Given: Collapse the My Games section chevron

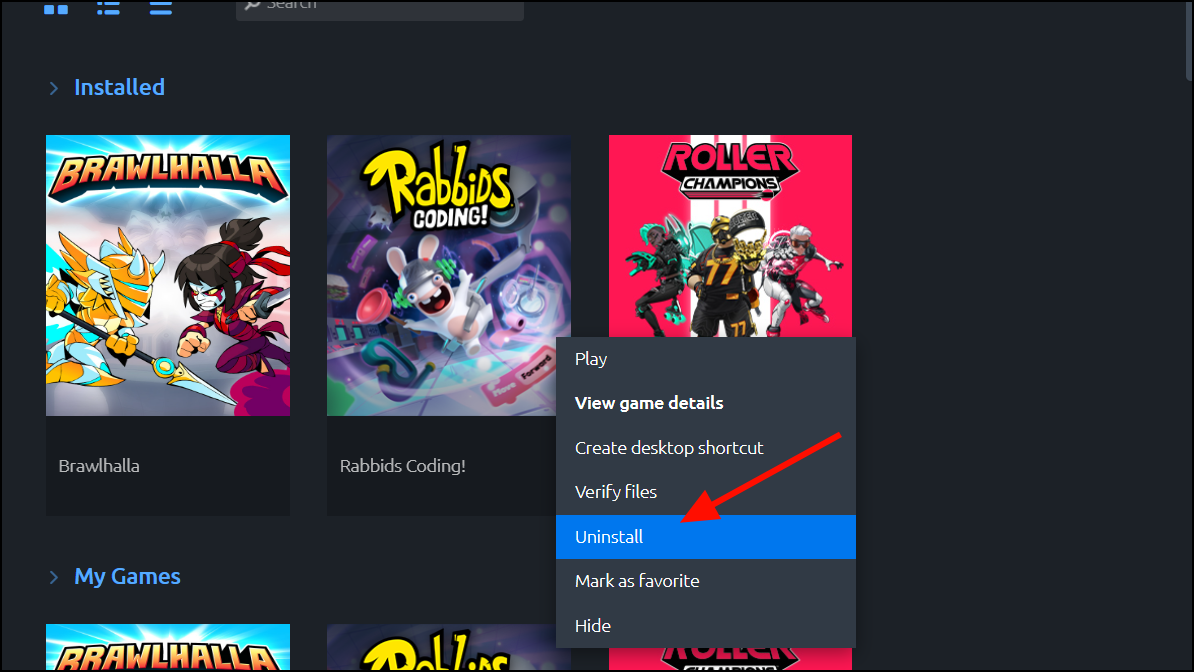Looking at the screenshot, I should pyautogui.click(x=53, y=578).
